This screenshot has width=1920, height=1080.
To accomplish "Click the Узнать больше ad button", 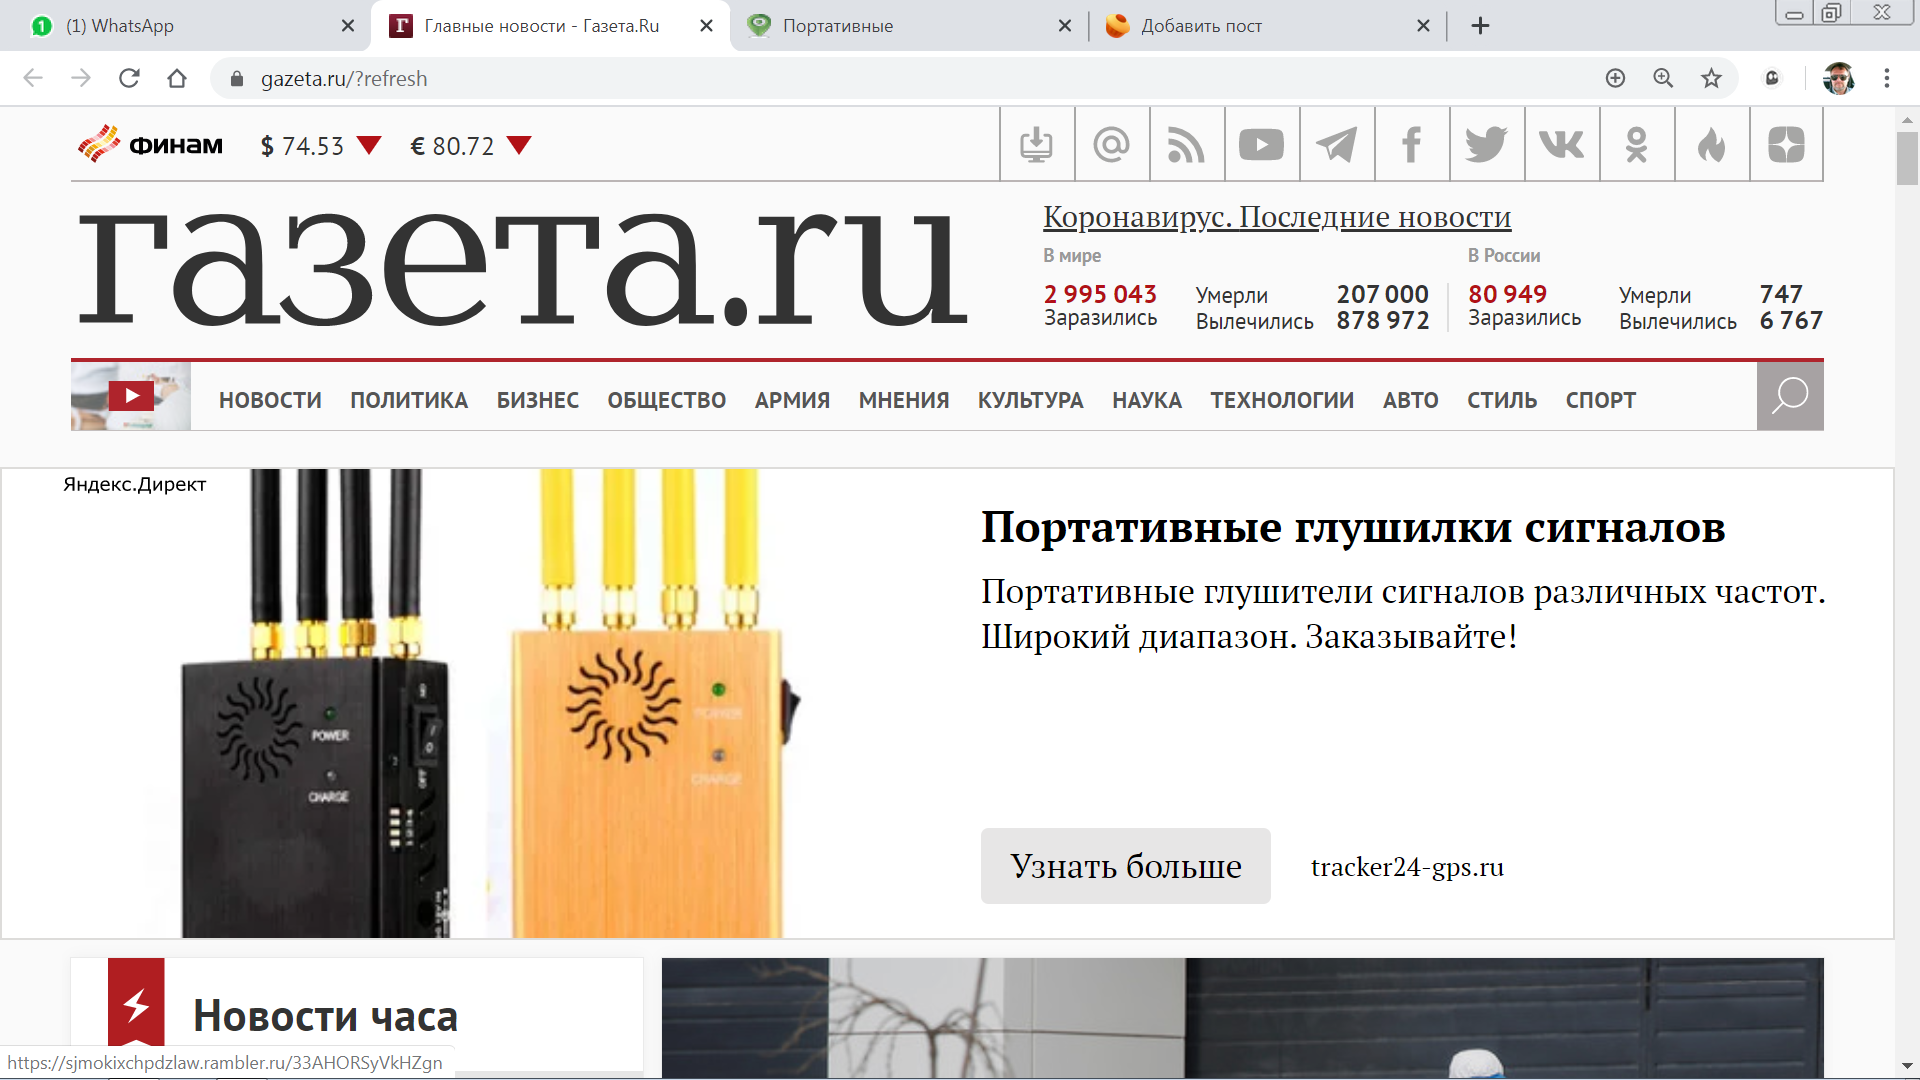I will [1126, 866].
